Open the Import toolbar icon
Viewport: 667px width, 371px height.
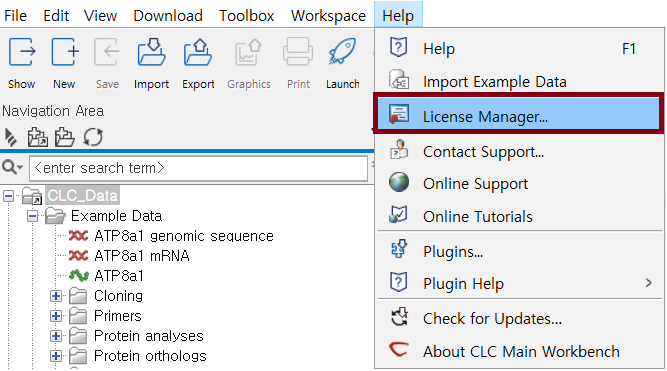tap(151, 51)
